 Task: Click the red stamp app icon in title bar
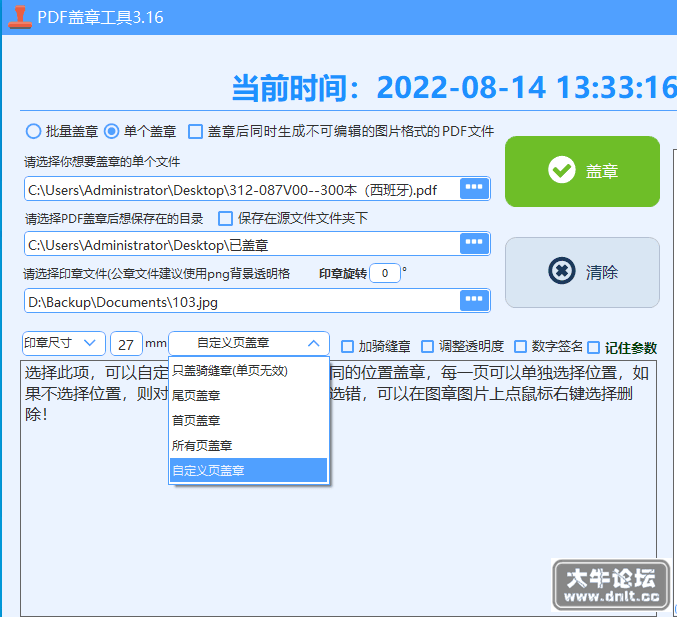[x=19, y=17]
